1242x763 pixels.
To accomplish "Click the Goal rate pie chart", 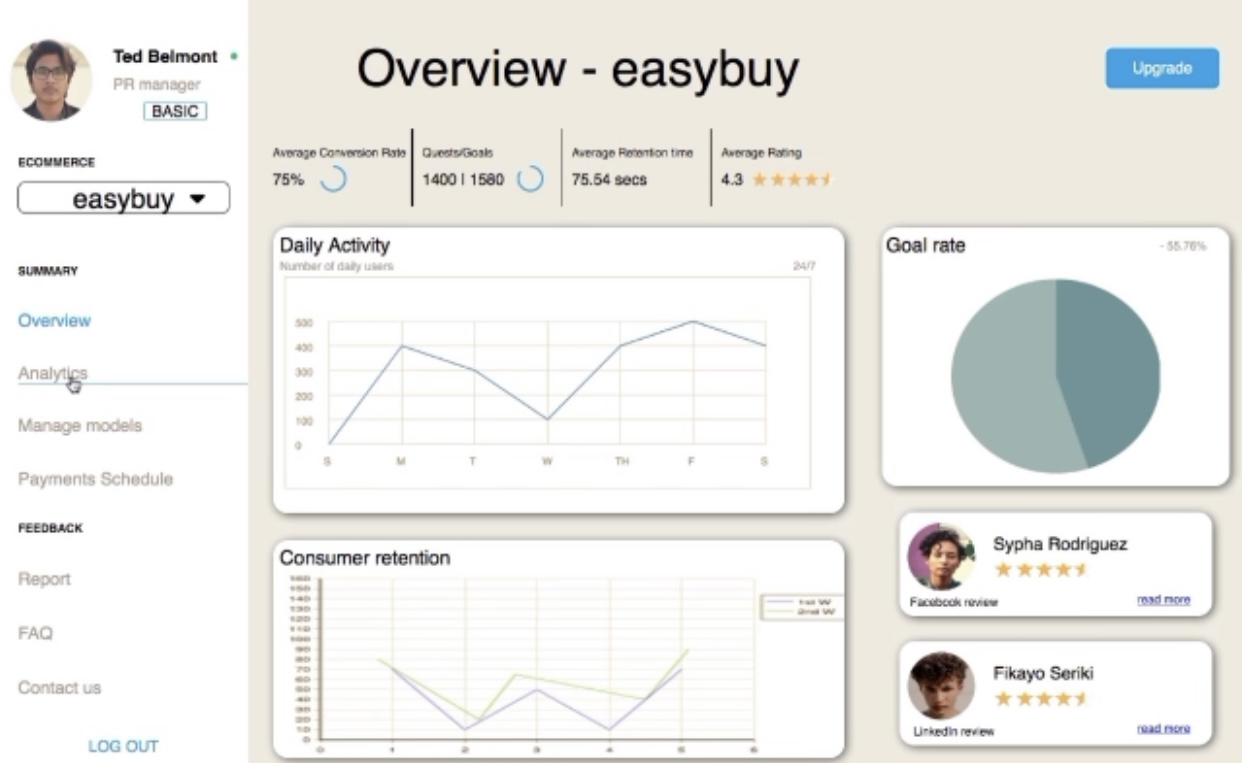I will pos(1055,376).
